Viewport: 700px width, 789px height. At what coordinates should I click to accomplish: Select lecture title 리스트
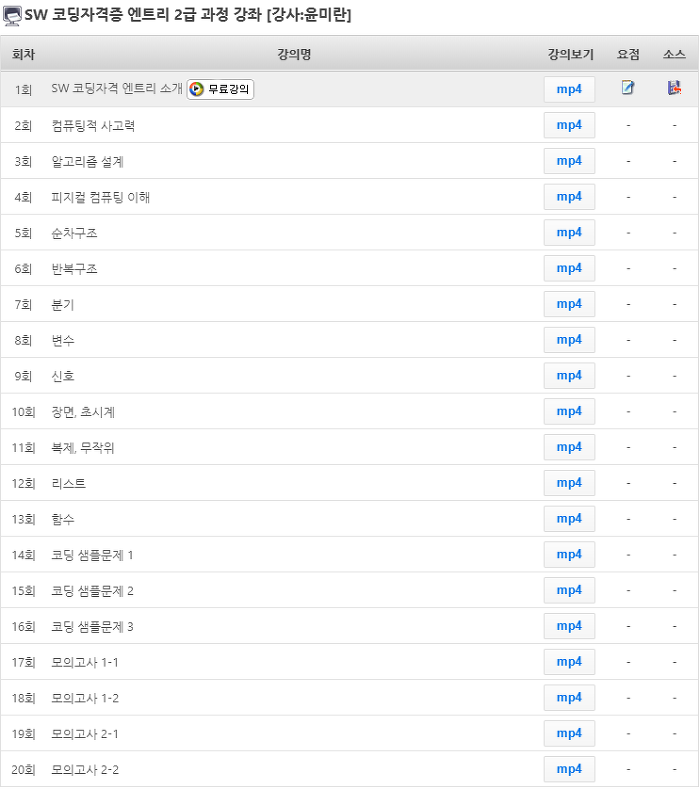[x=68, y=484]
